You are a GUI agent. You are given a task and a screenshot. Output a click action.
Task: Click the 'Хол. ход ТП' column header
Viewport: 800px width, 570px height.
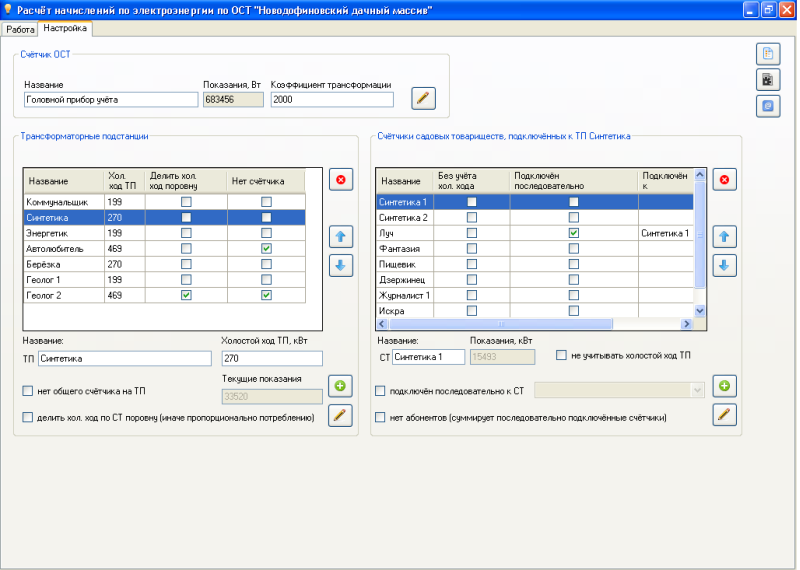(x=124, y=181)
